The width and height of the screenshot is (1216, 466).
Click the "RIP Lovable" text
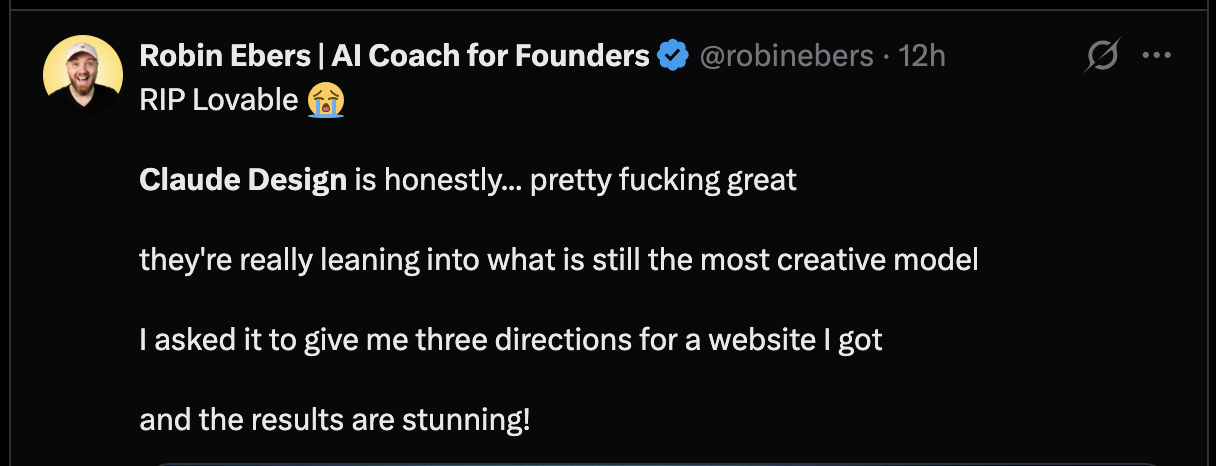(x=220, y=101)
